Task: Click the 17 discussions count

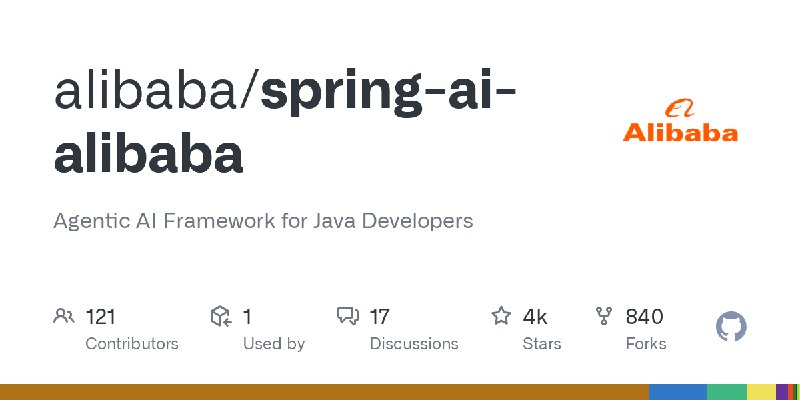Action: [379, 317]
